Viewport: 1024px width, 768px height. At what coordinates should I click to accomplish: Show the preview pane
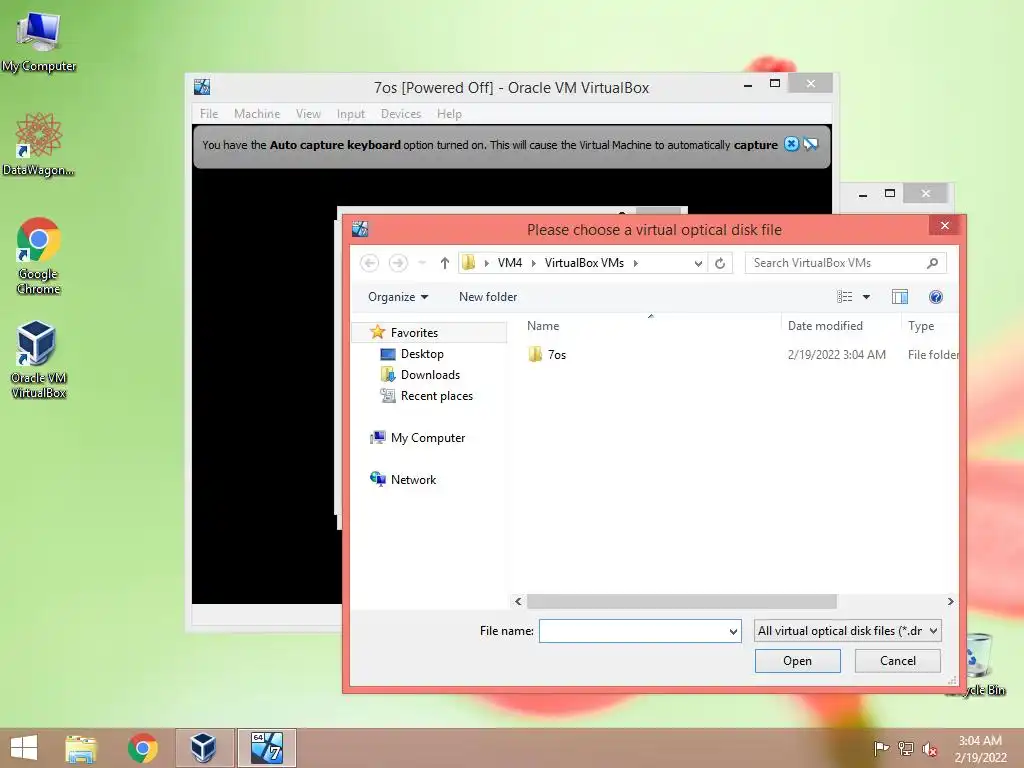pos(899,297)
